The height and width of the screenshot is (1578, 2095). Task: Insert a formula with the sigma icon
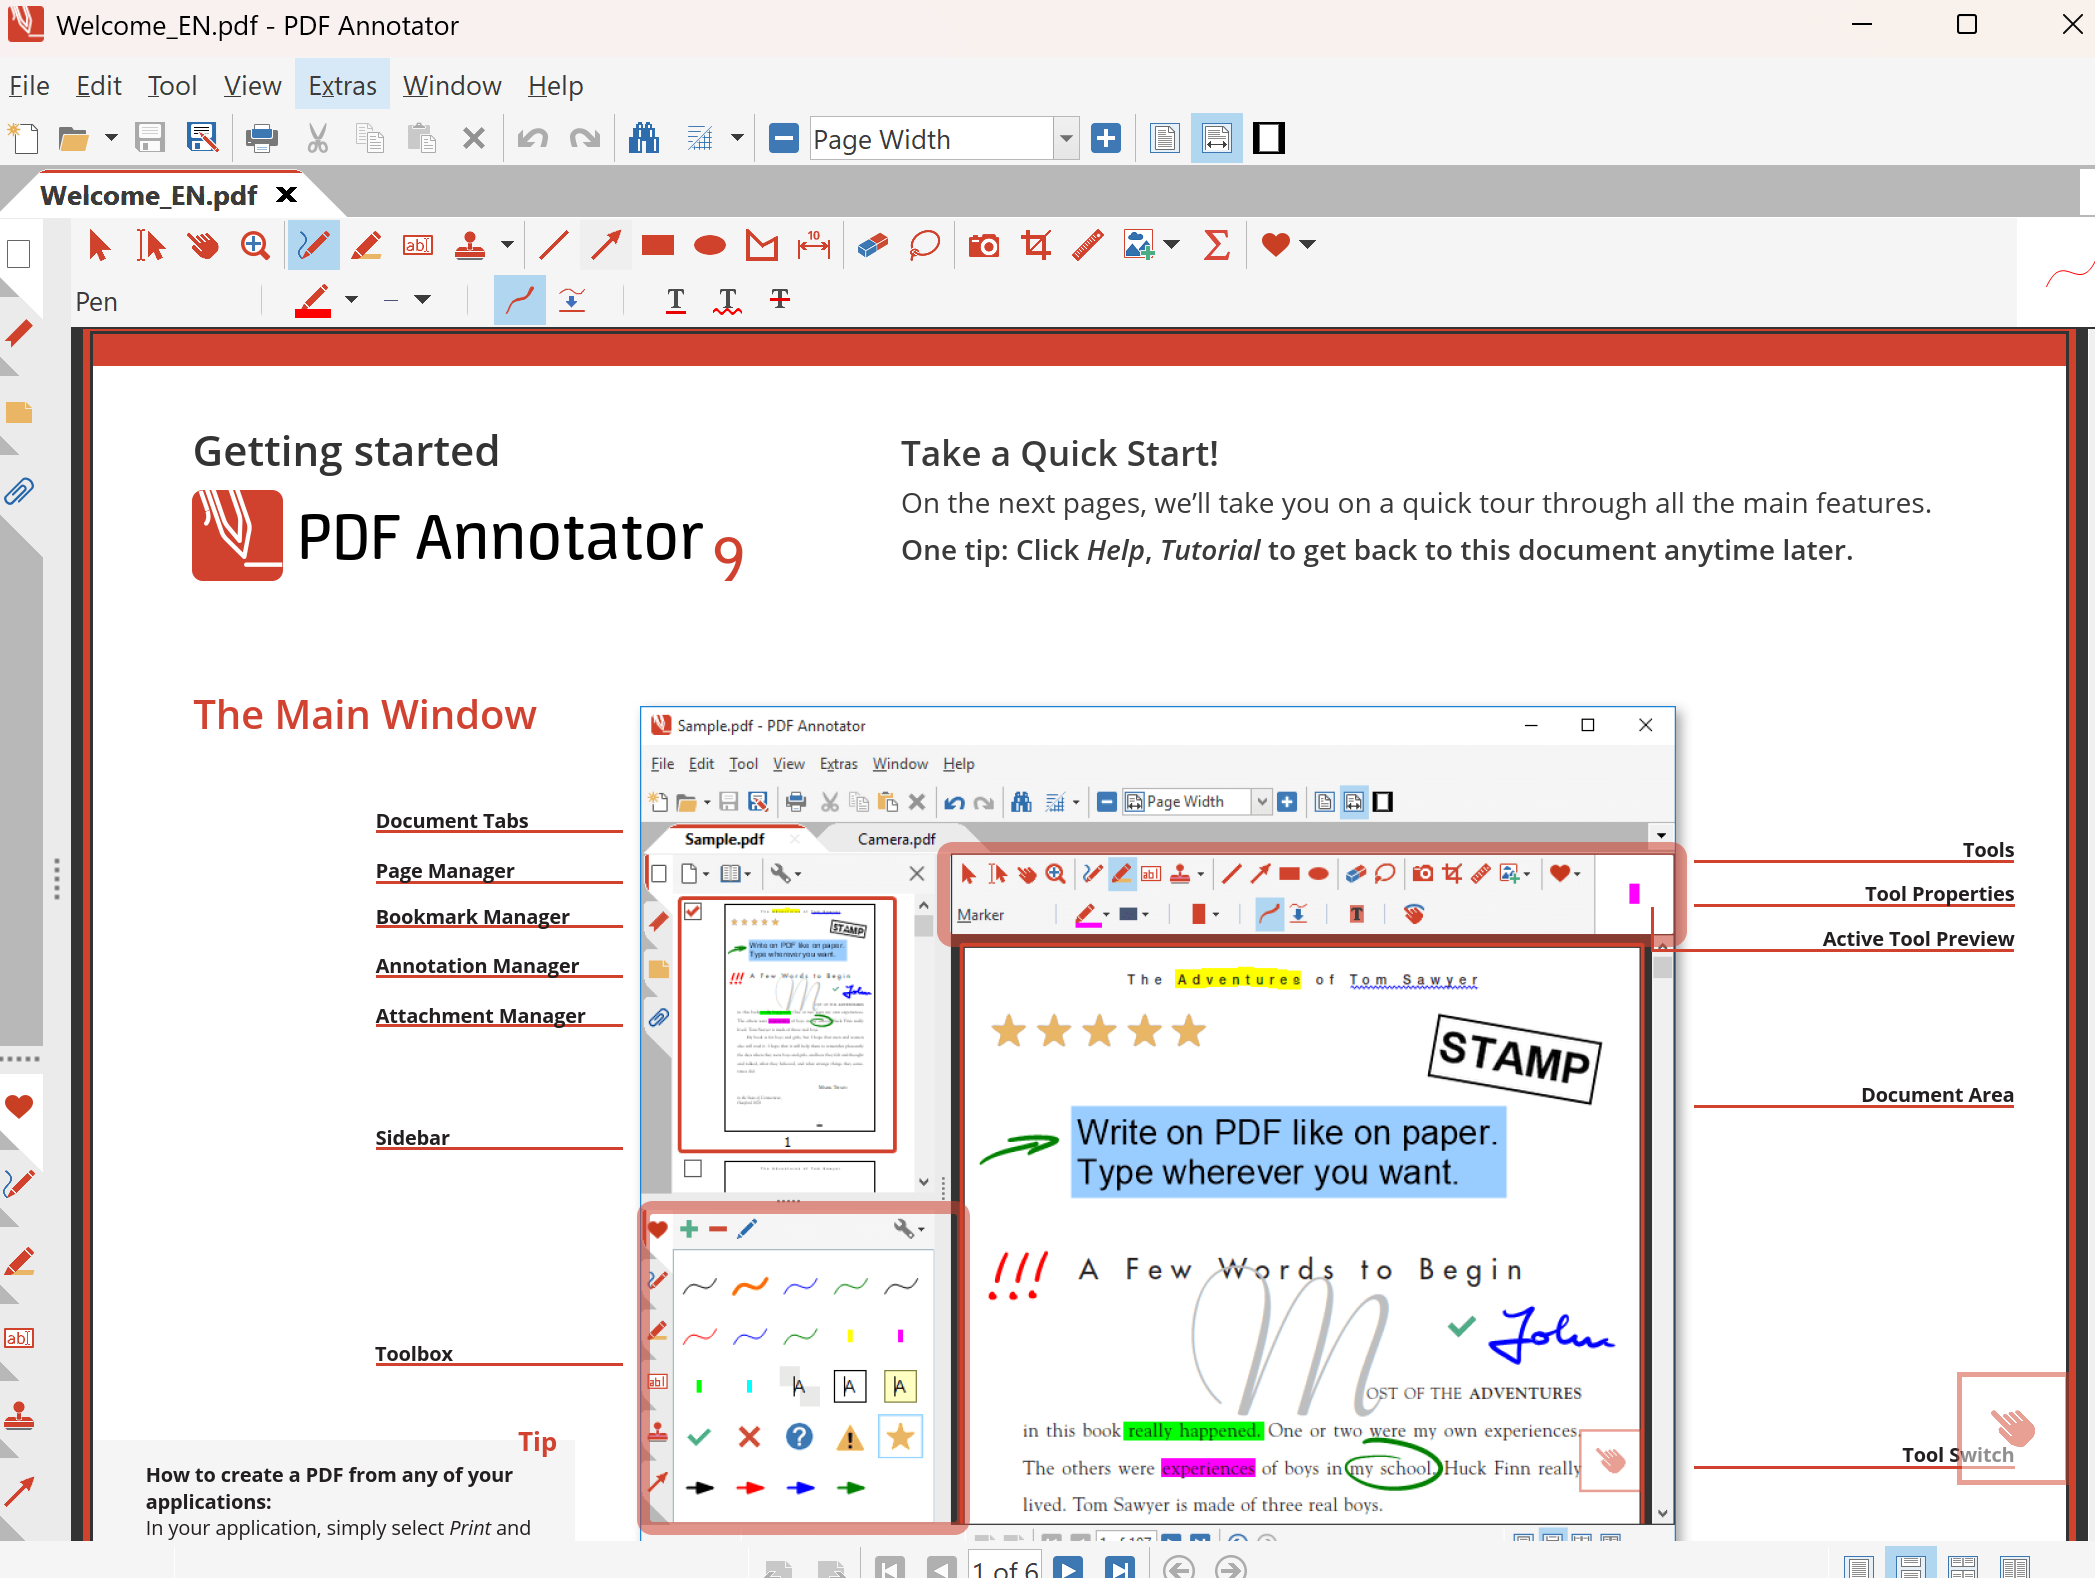[1217, 245]
